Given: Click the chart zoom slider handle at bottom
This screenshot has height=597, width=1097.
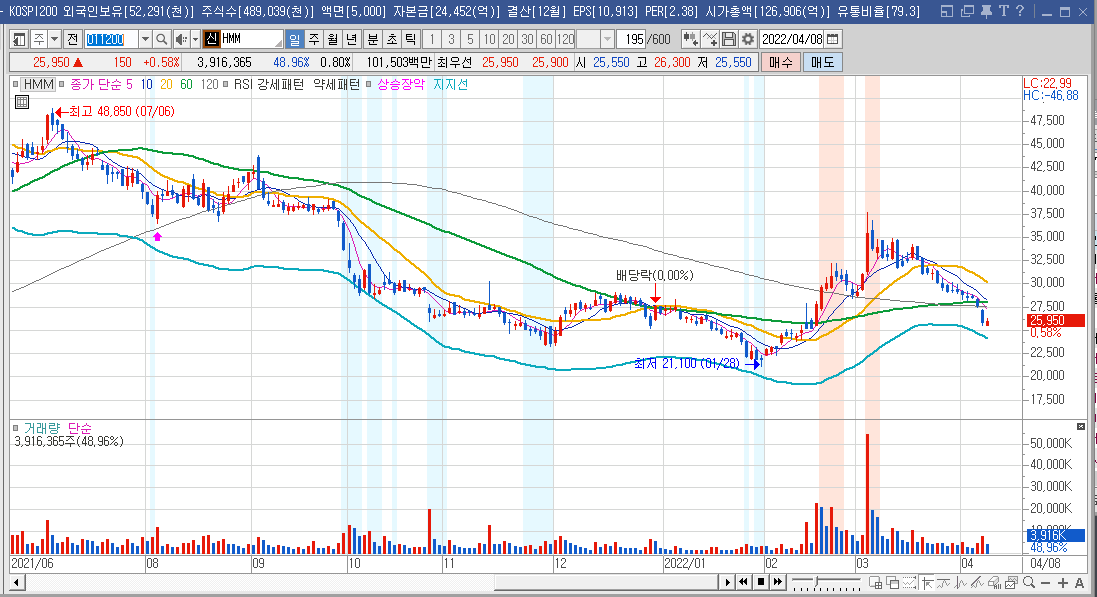Looking at the screenshot, I should point(816,581).
